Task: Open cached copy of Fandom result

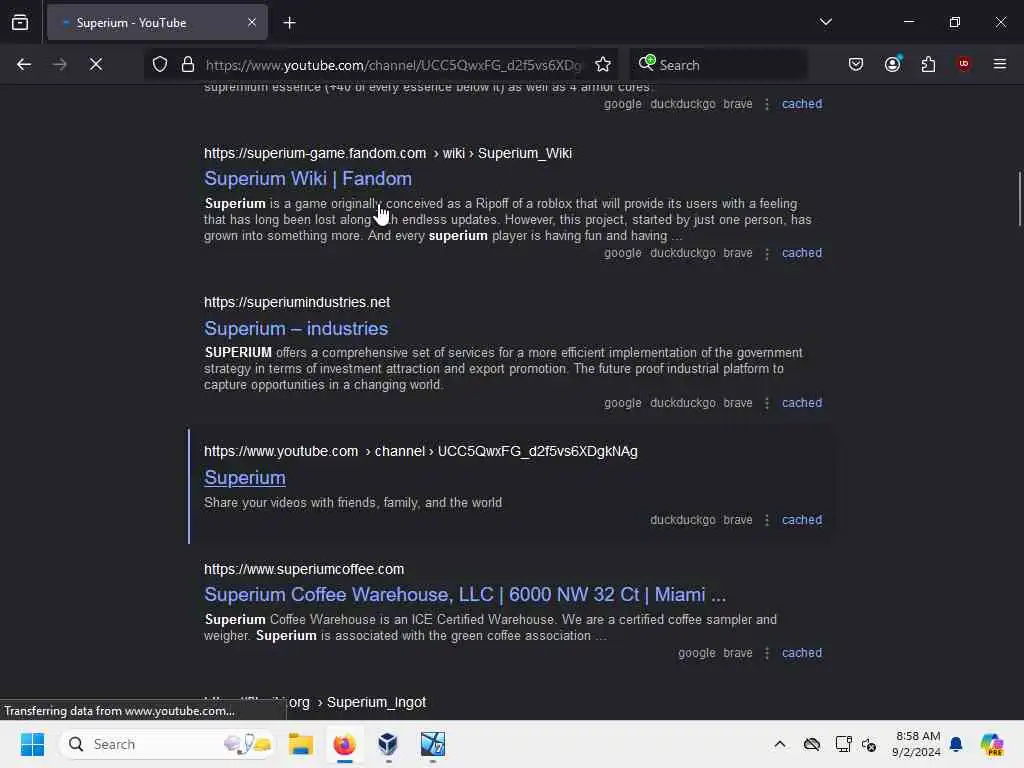Action: pos(802,253)
